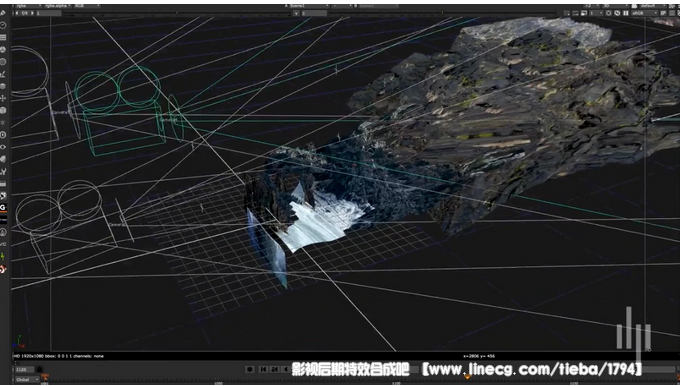The width and height of the screenshot is (687, 386).
Task: Open the Views eye toolbar icon
Action: pyautogui.click(x=3, y=147)
